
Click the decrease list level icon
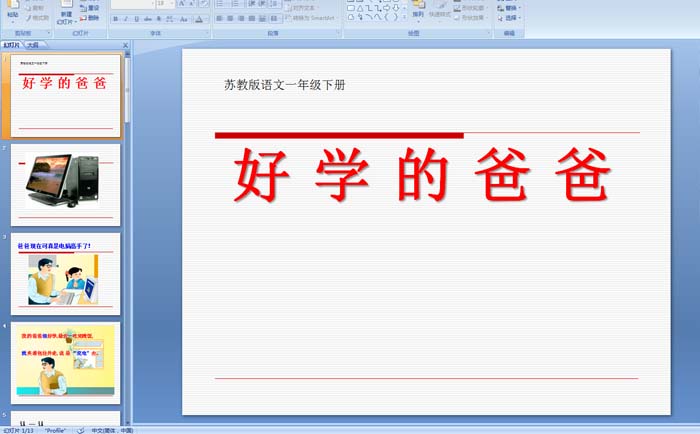[252, 4]
